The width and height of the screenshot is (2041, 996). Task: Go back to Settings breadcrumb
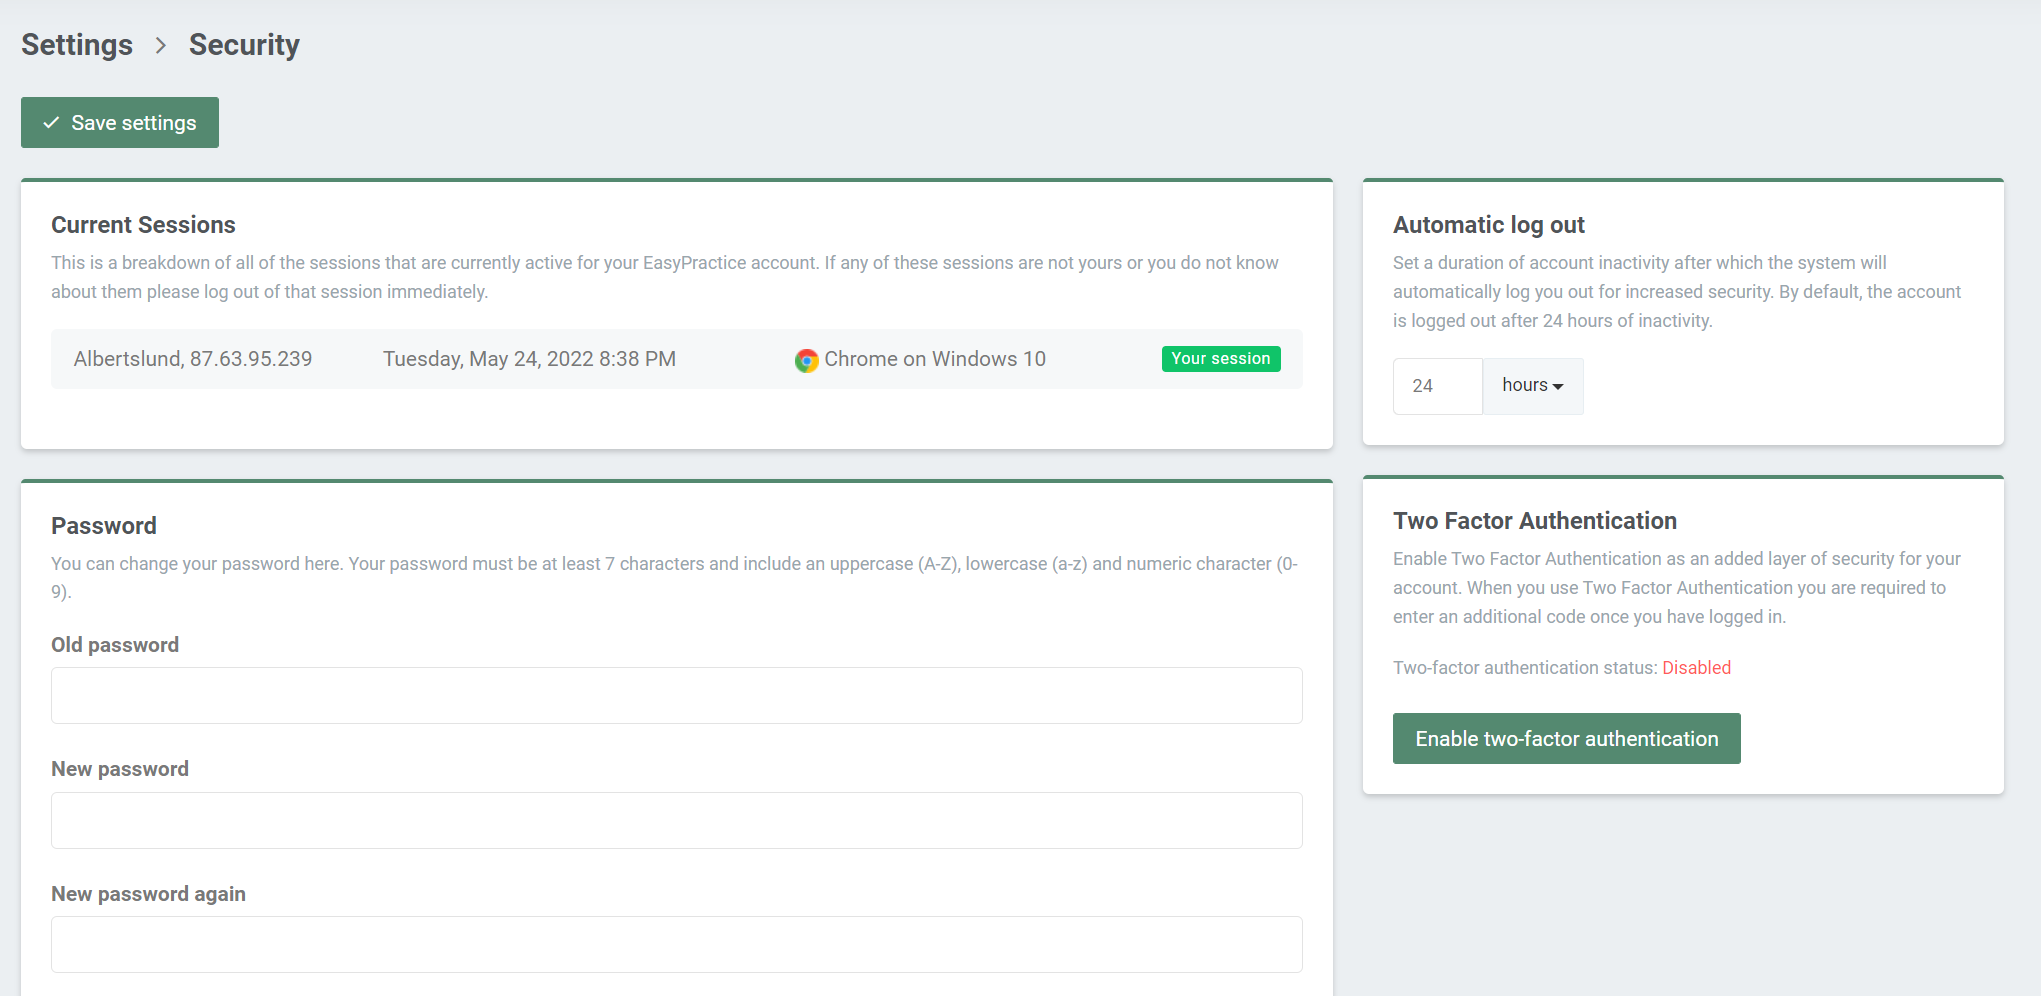pos(77,45)
